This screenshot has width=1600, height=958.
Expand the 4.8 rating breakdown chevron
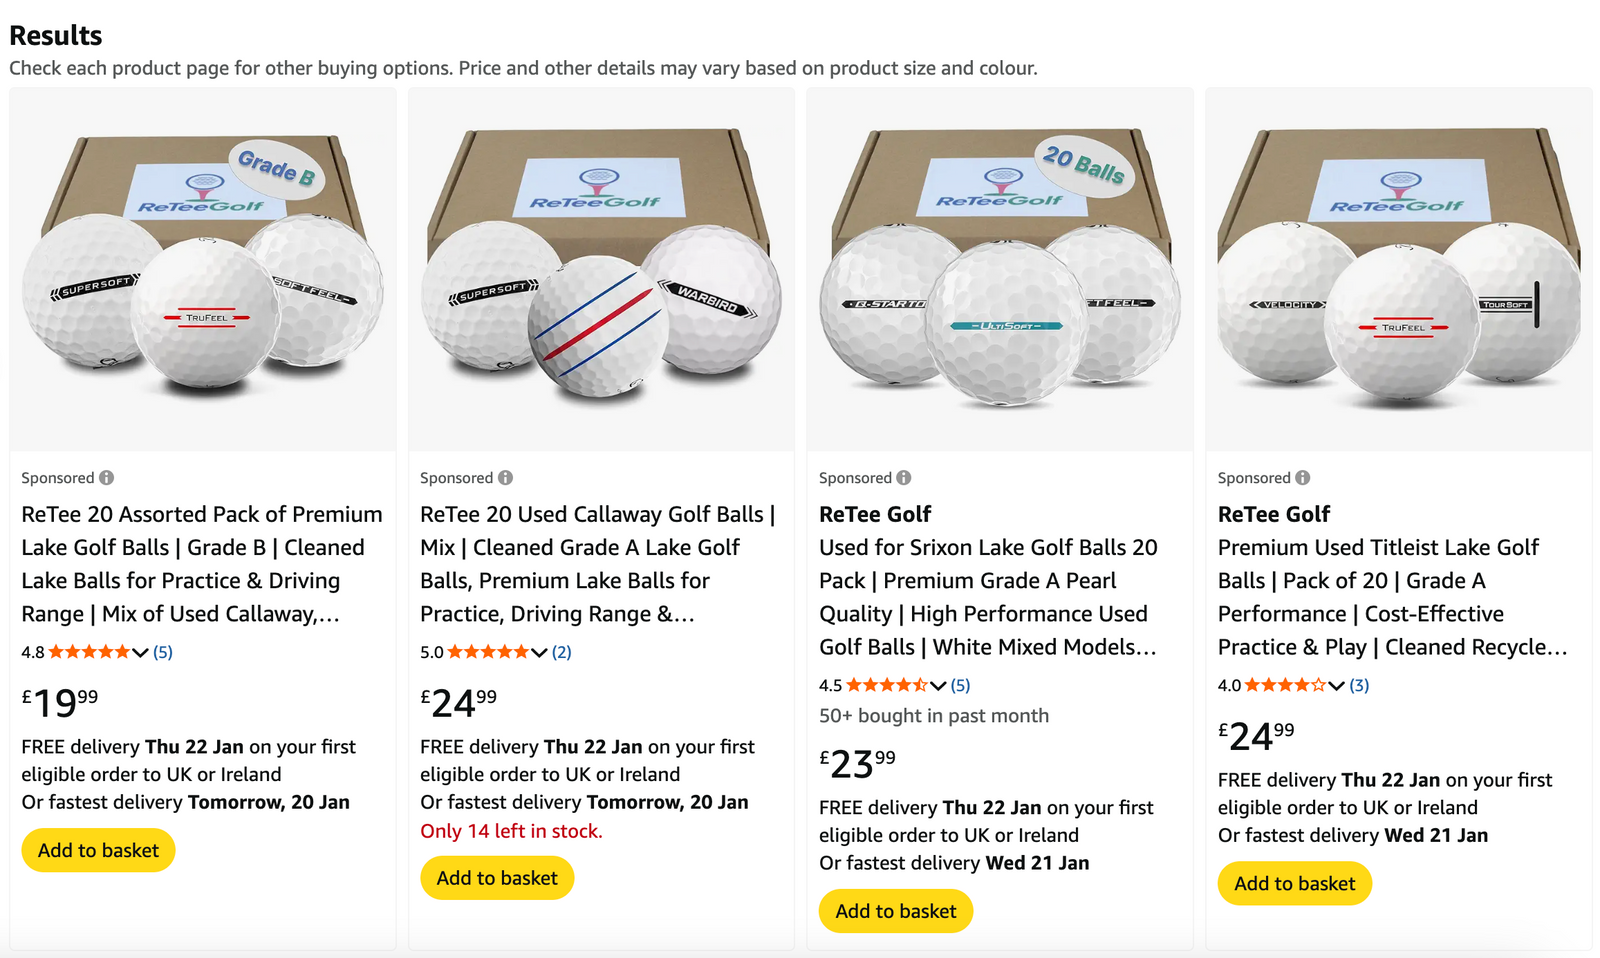[x=140, y=653]
